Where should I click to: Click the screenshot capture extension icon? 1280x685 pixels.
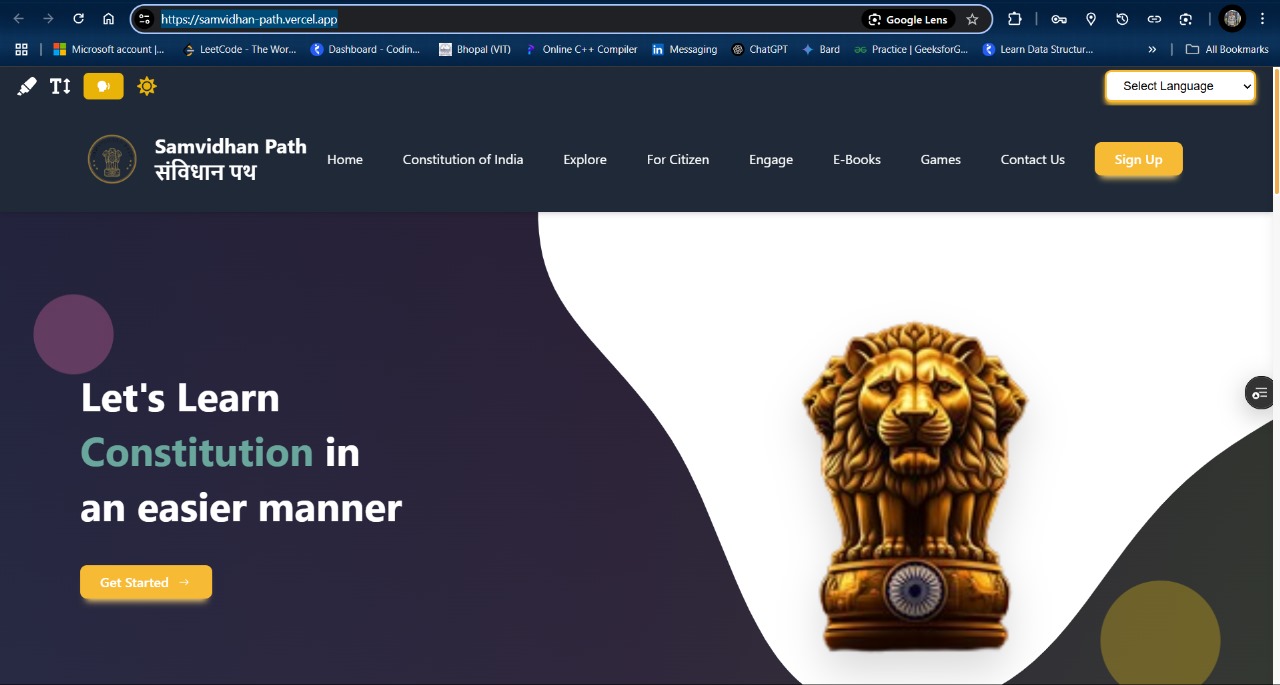[1186, 19]
